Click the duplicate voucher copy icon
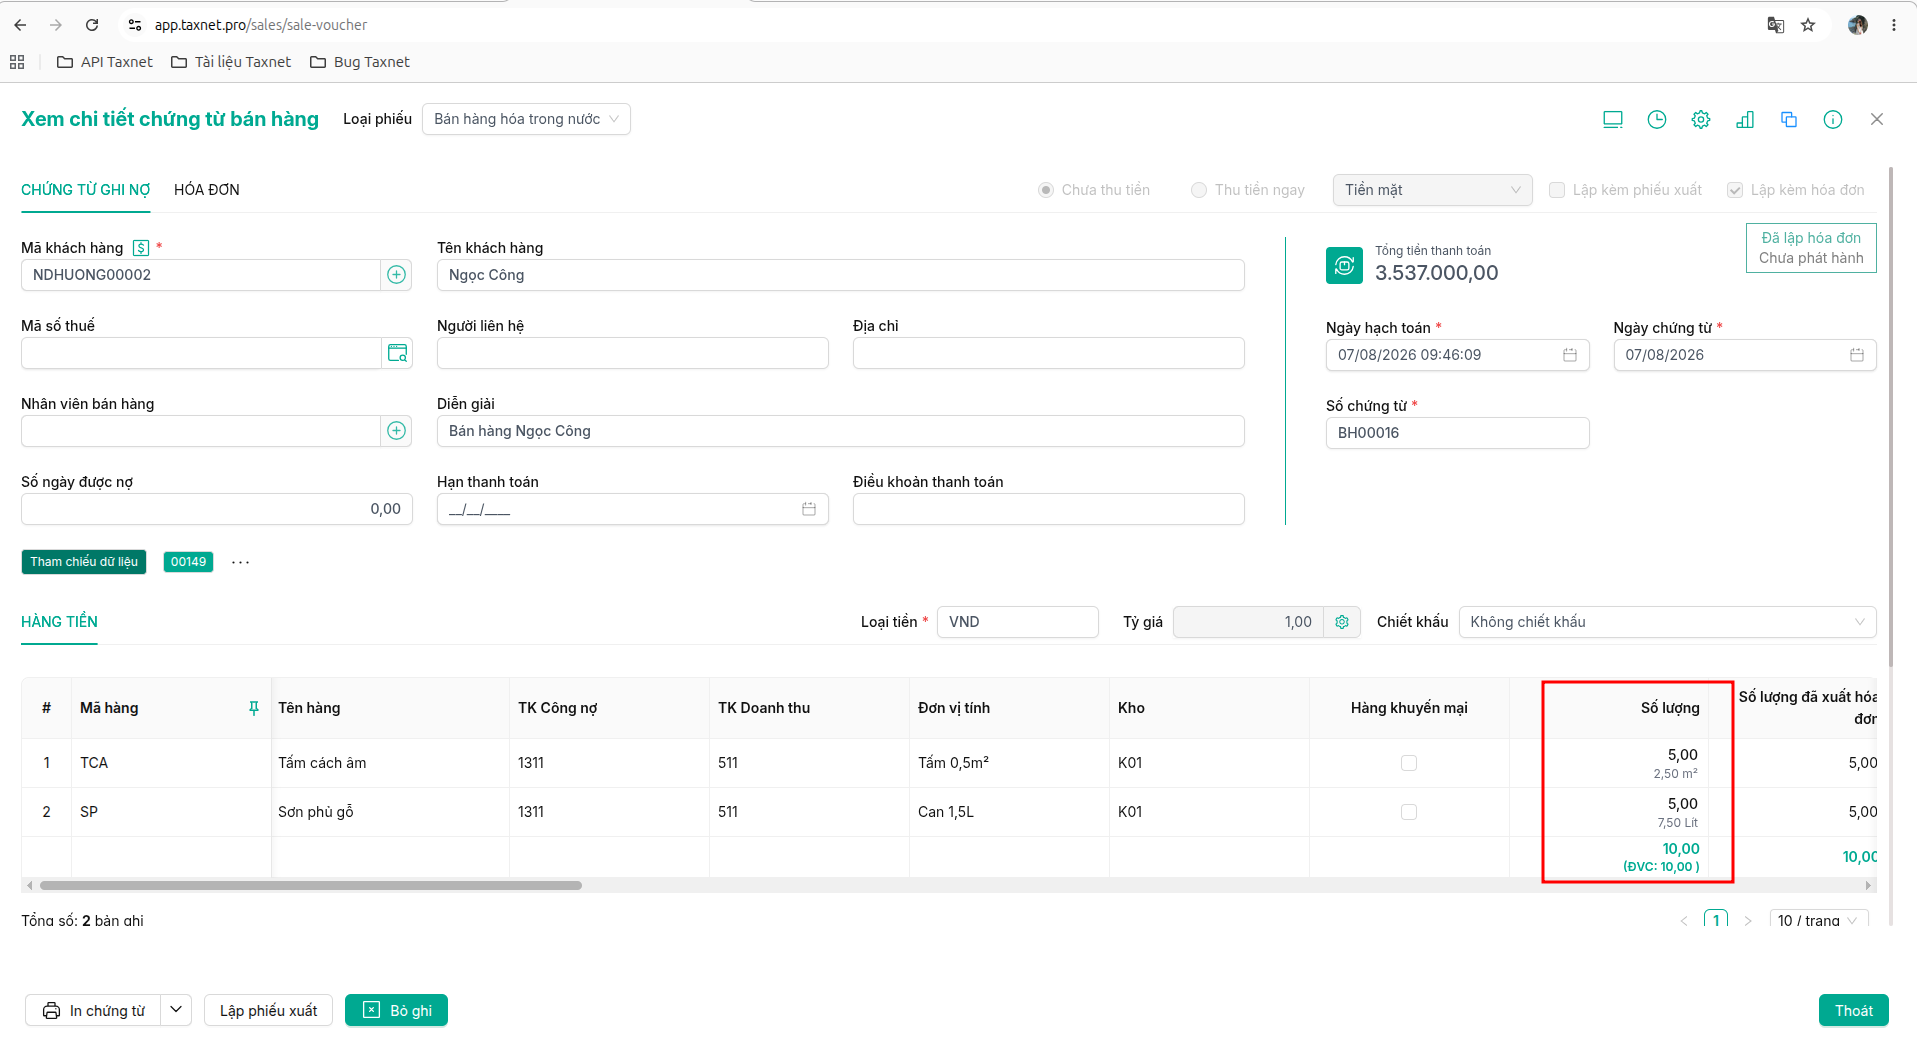The height and width of the screenshot is (1042, 1917). 1789,120
